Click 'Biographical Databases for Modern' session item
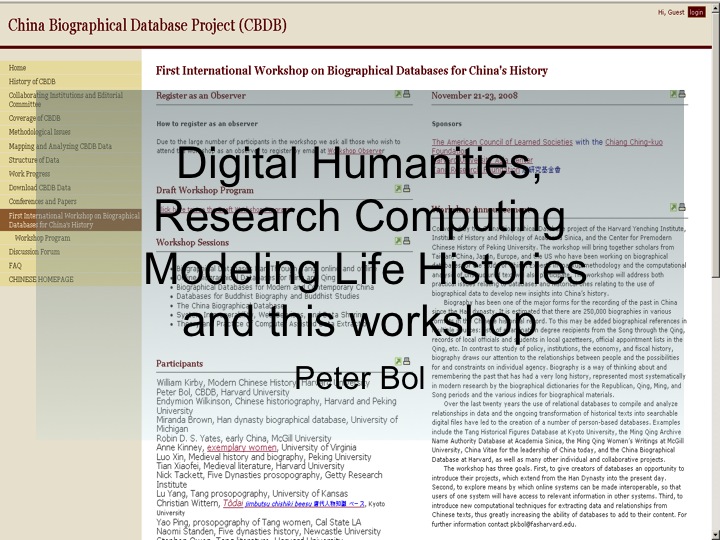The height and width of the screenshot is (540, 720). [x=275, y=287]
